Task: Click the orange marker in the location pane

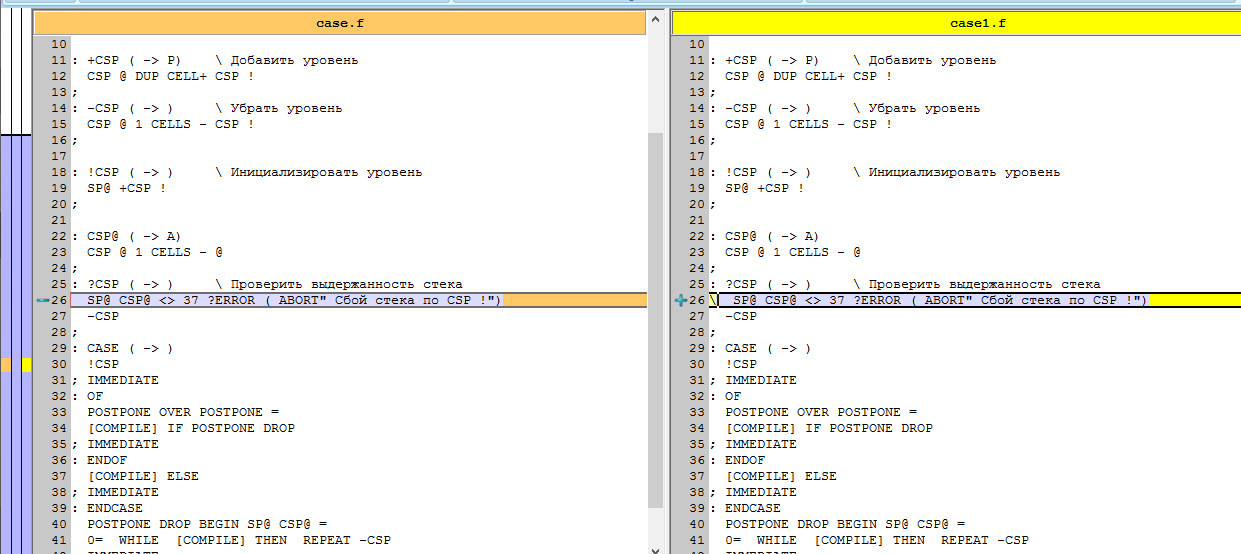Action: coord(6,365)
